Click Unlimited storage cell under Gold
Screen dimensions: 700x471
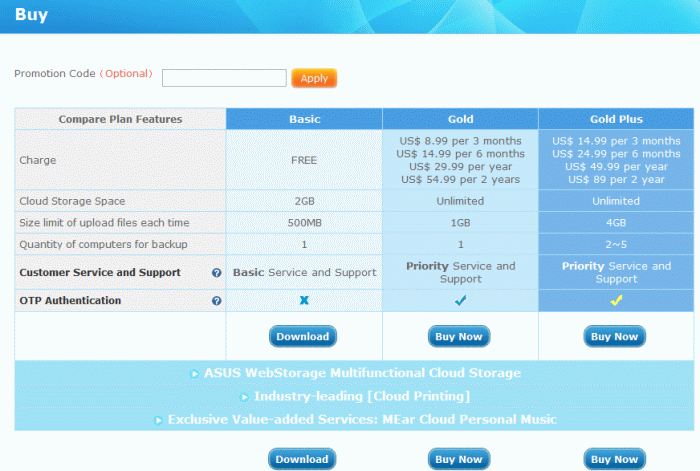[x=460, y=201]
